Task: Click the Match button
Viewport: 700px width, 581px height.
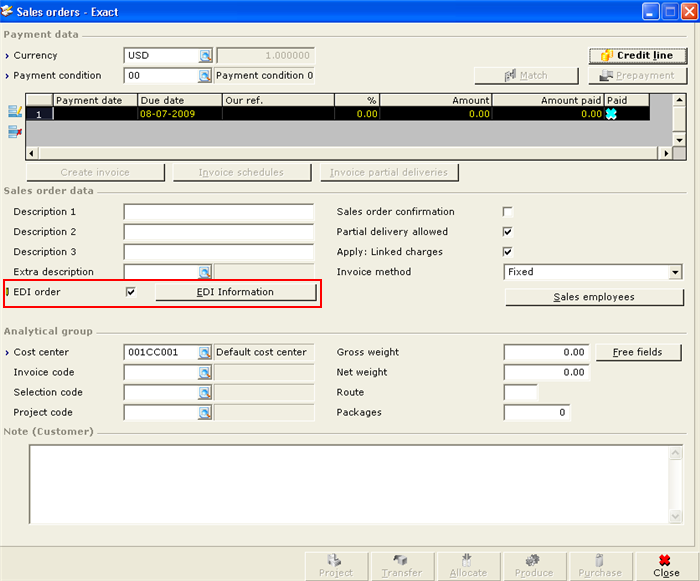Action: pos(526,76)
